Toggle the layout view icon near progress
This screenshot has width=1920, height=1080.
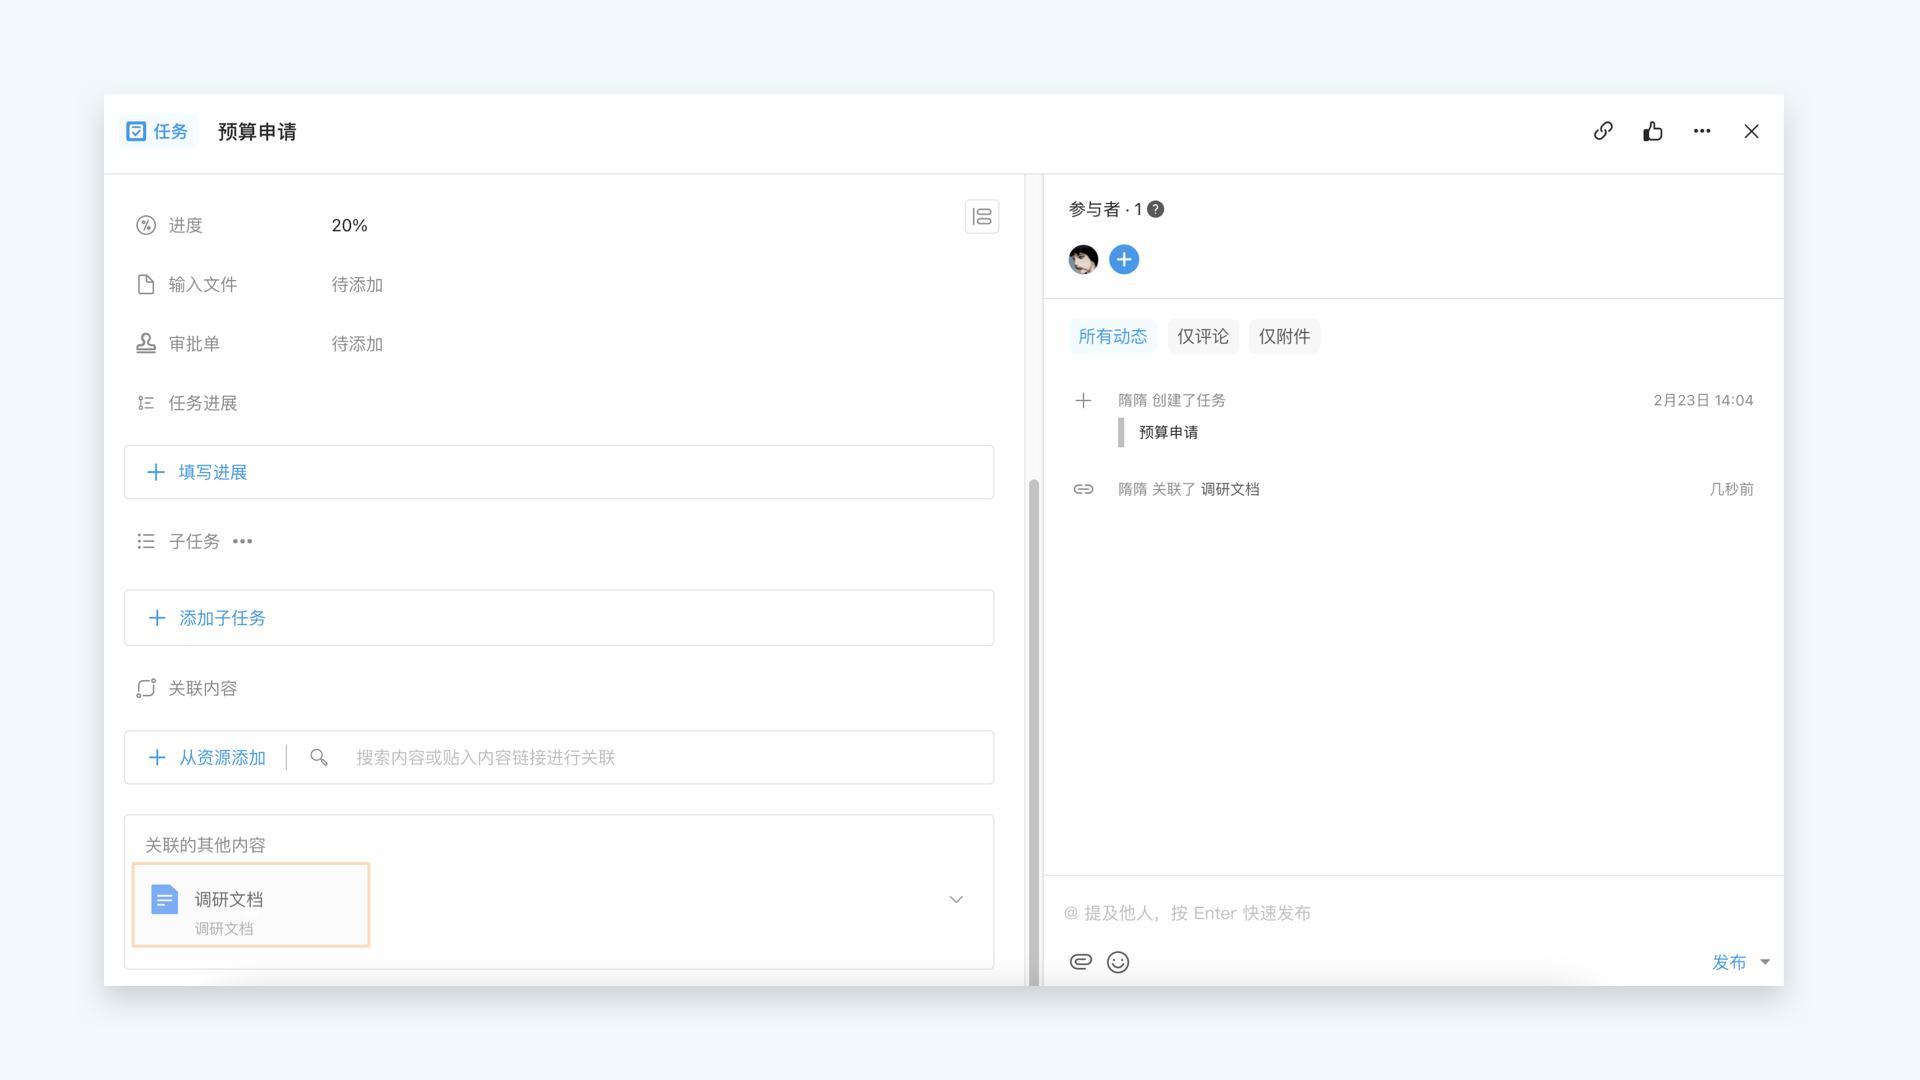tap(981, 216)
